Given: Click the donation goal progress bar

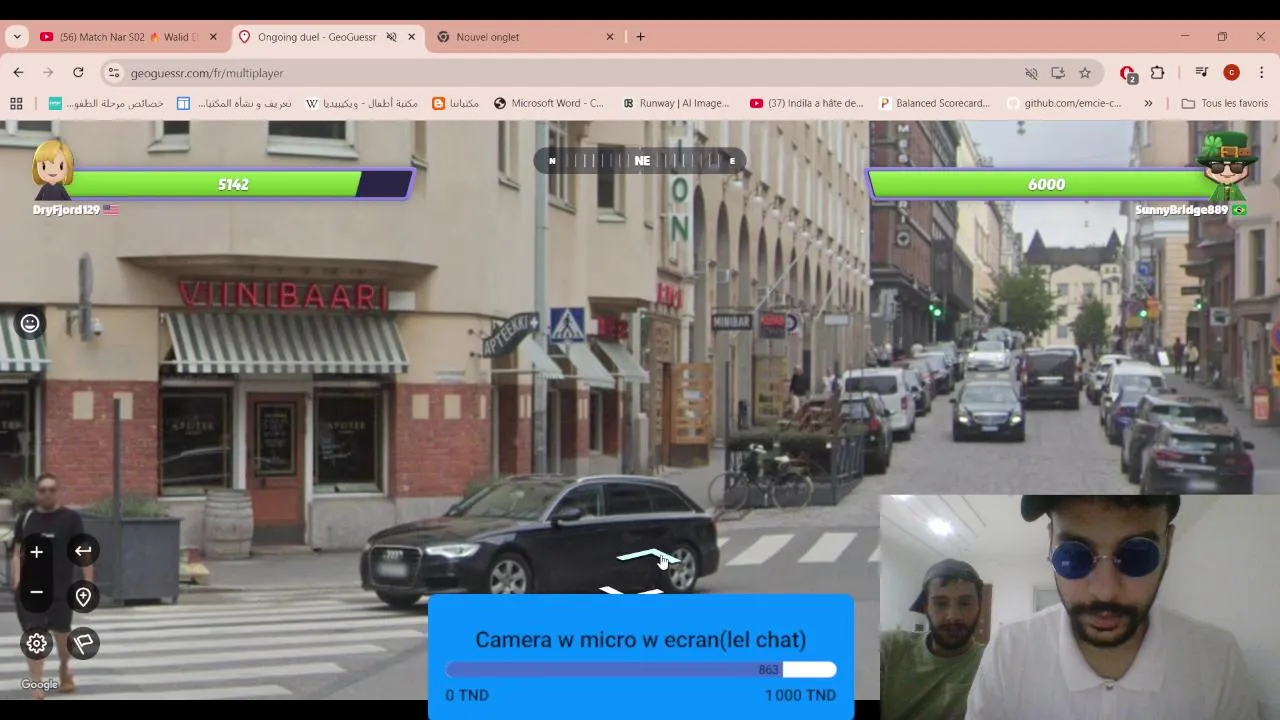Looking at the screenshot, I should point(640,670).
